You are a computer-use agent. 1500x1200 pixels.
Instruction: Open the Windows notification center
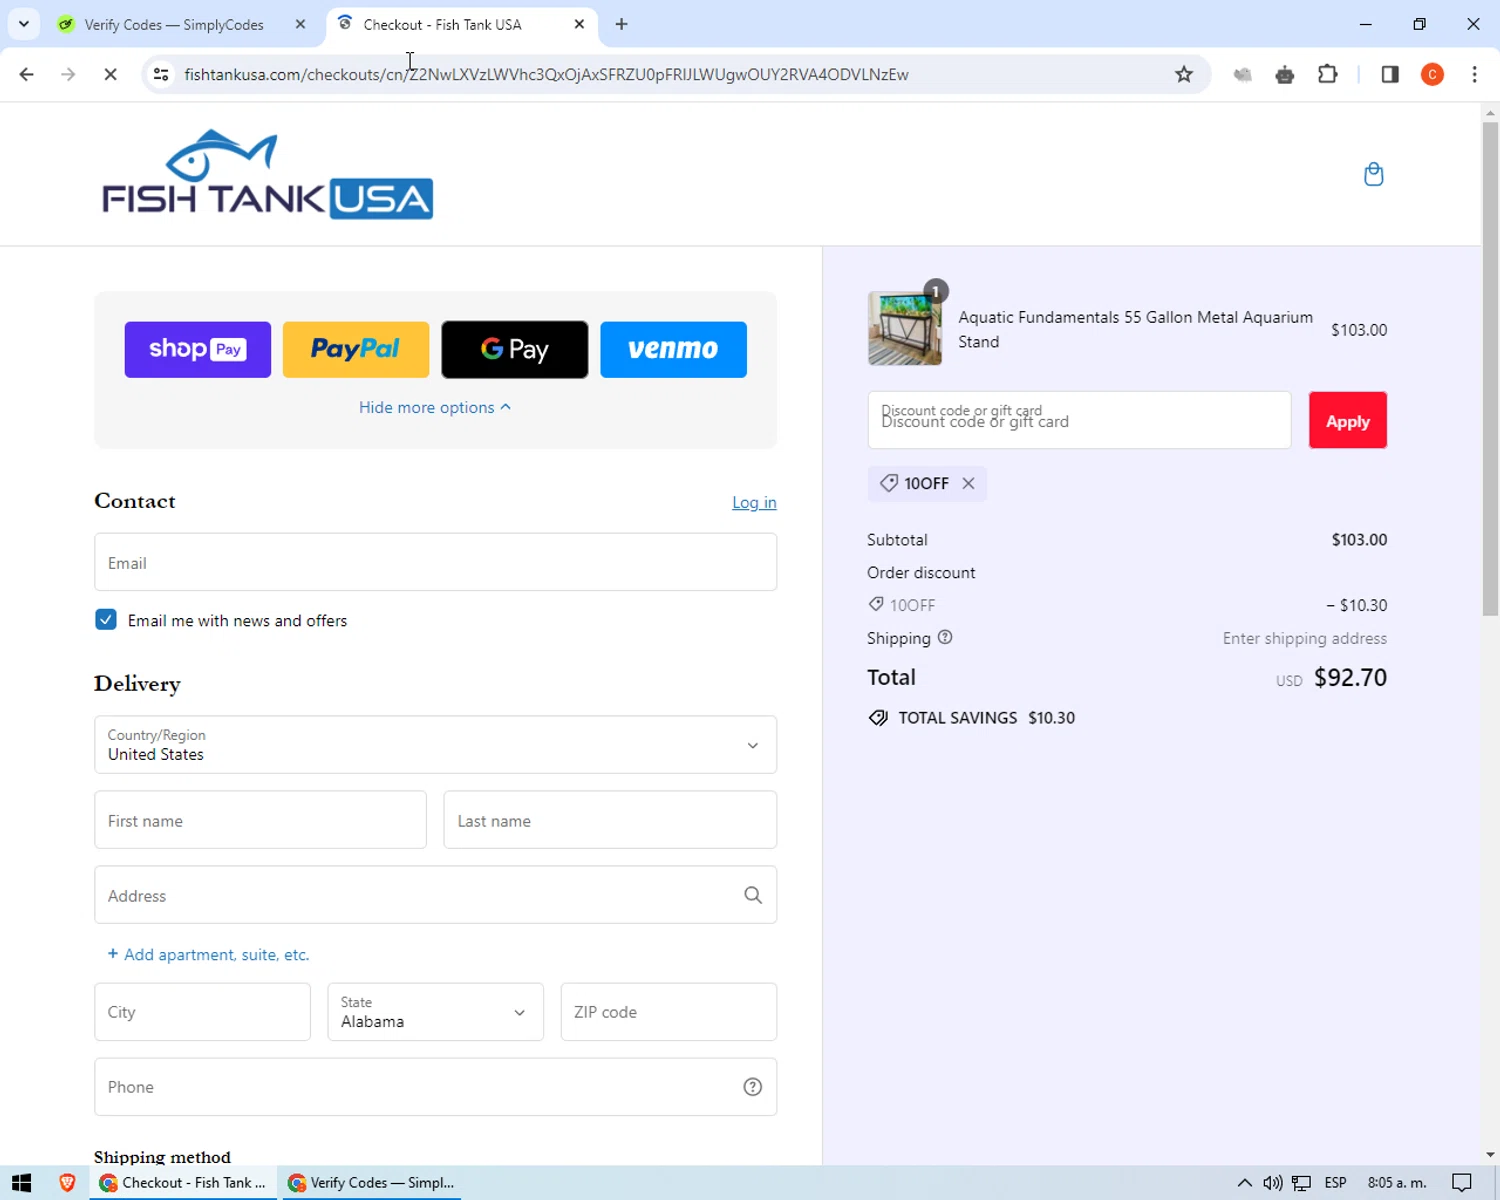click(1461, 1183)
